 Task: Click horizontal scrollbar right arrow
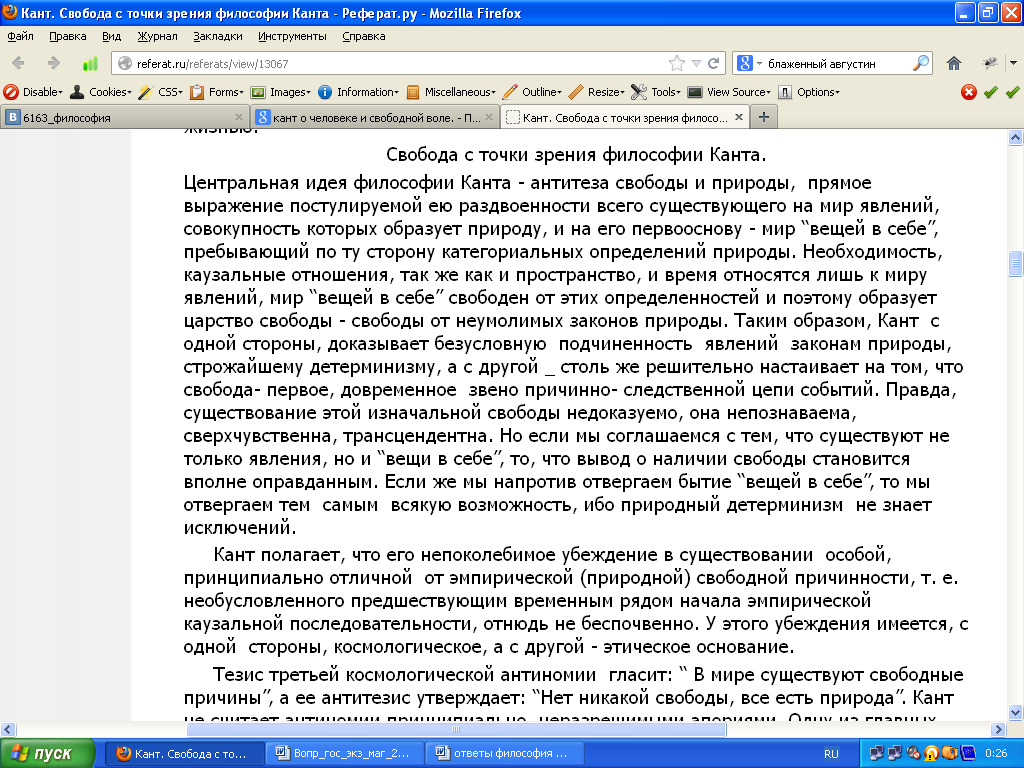[x=998, y=729]
